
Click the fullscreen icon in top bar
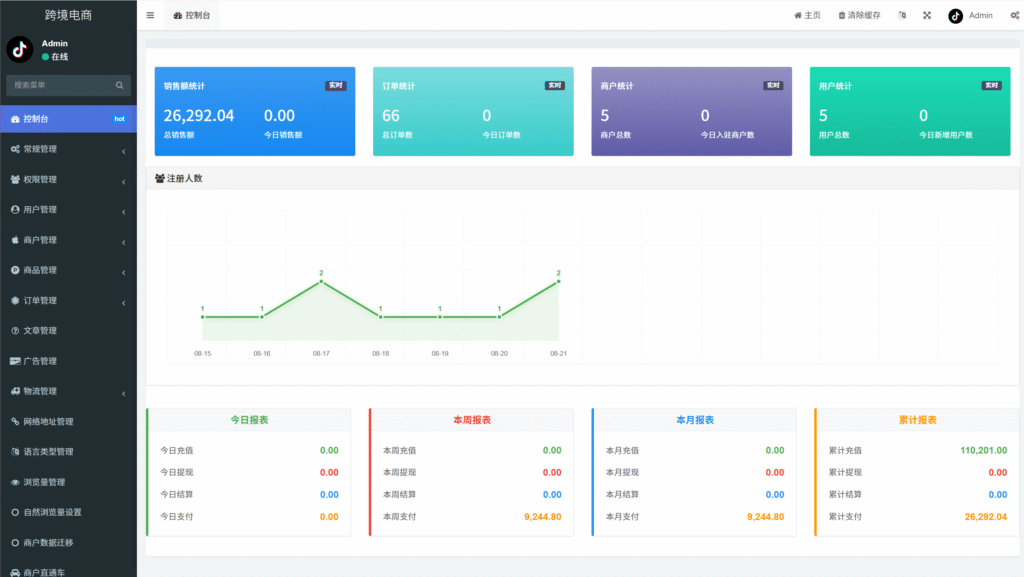pos(926,16)
